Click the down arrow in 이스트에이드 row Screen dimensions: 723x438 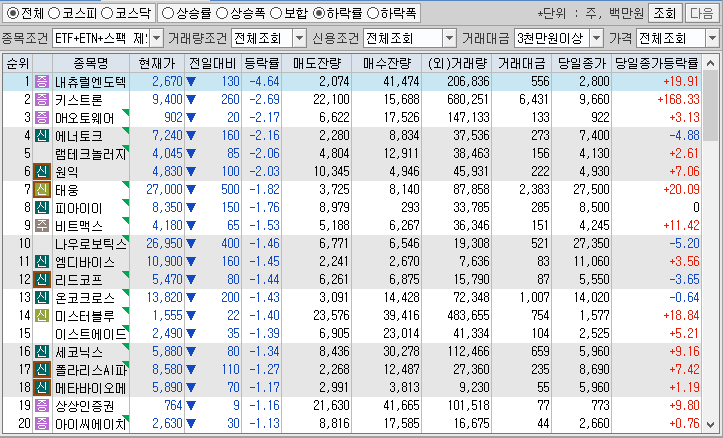click(191, 334)
